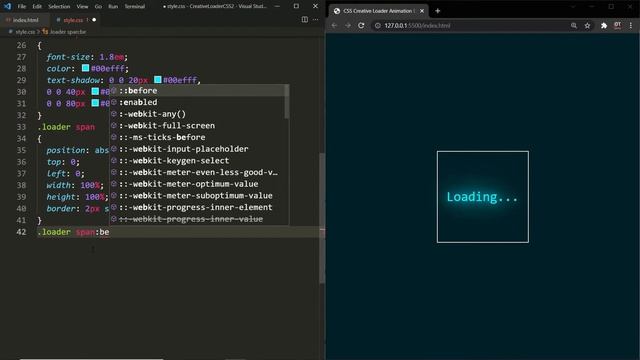Select the ::-webkit-meter-suboptimum-value suggestion
Viewport: 640px width, 360px height.
click(x=197, y=196)
